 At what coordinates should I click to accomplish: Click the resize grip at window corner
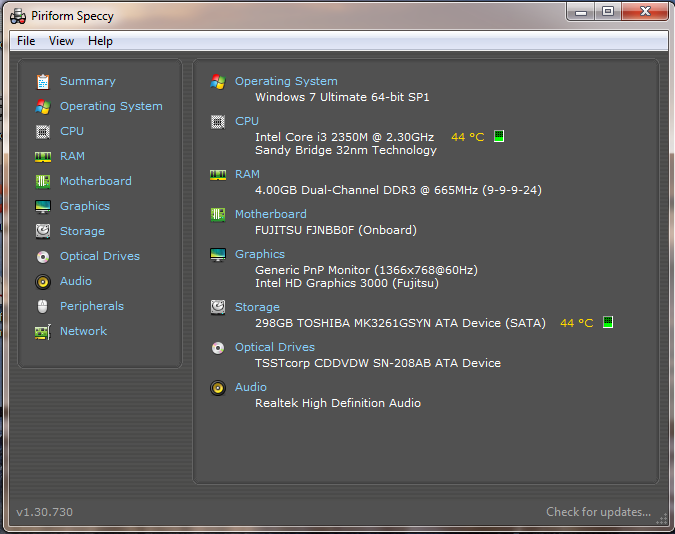pyautogui.click(x=661, y=519)
